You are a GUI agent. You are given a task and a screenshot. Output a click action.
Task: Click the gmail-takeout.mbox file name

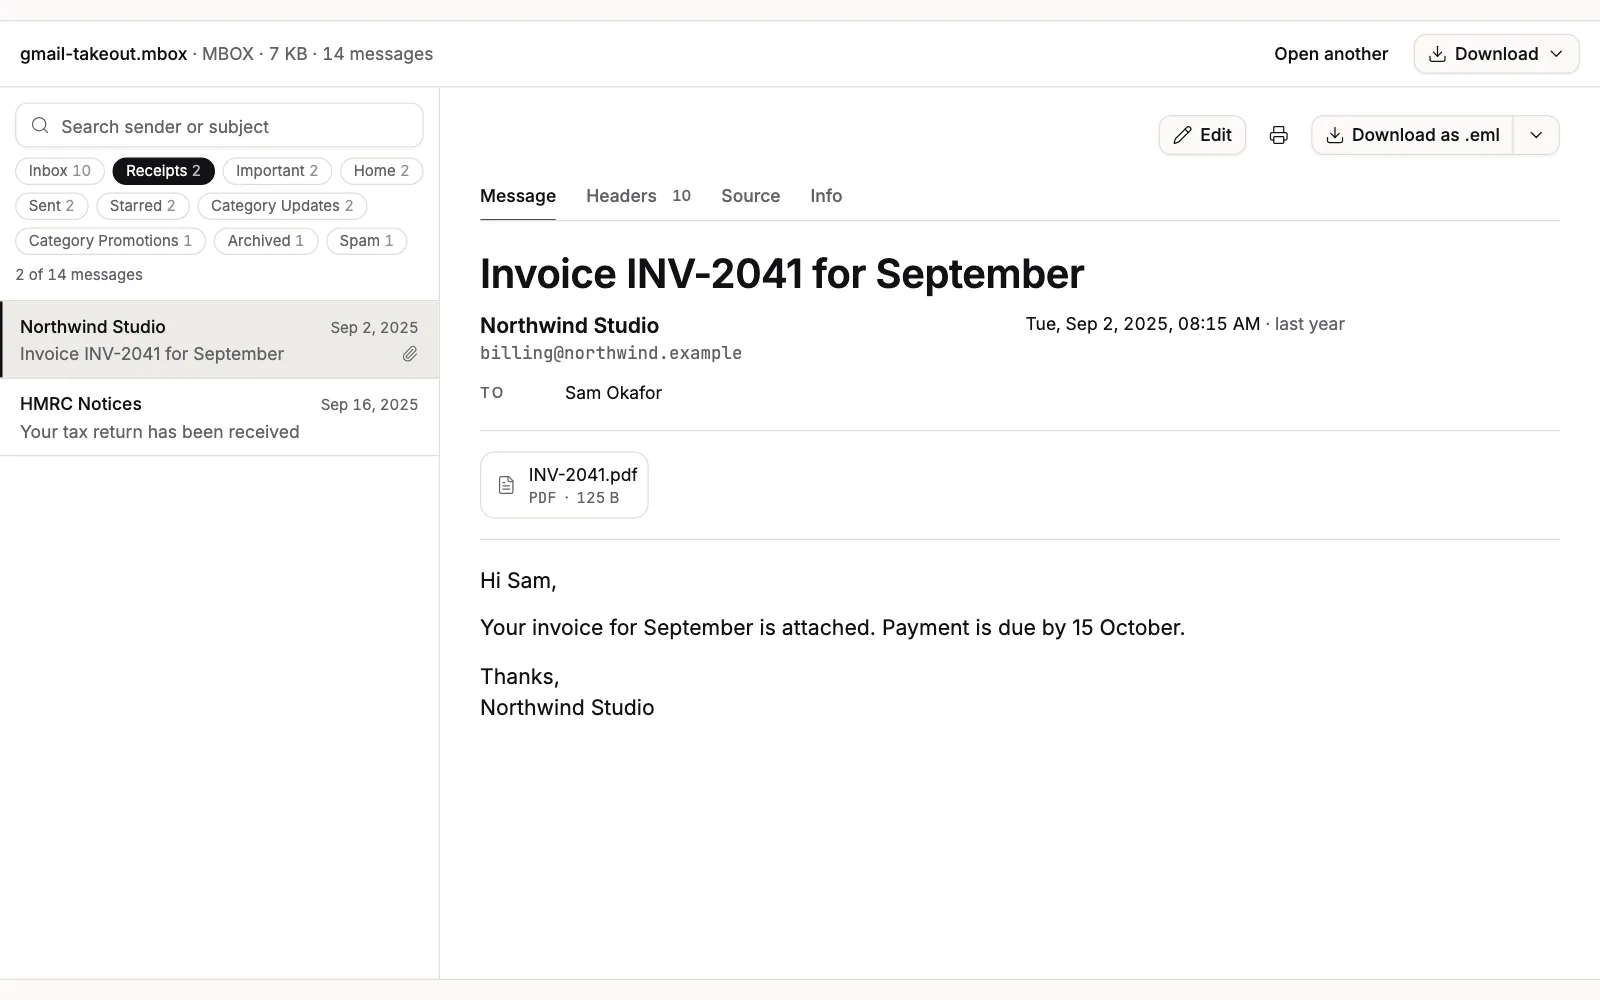[104, 54]
